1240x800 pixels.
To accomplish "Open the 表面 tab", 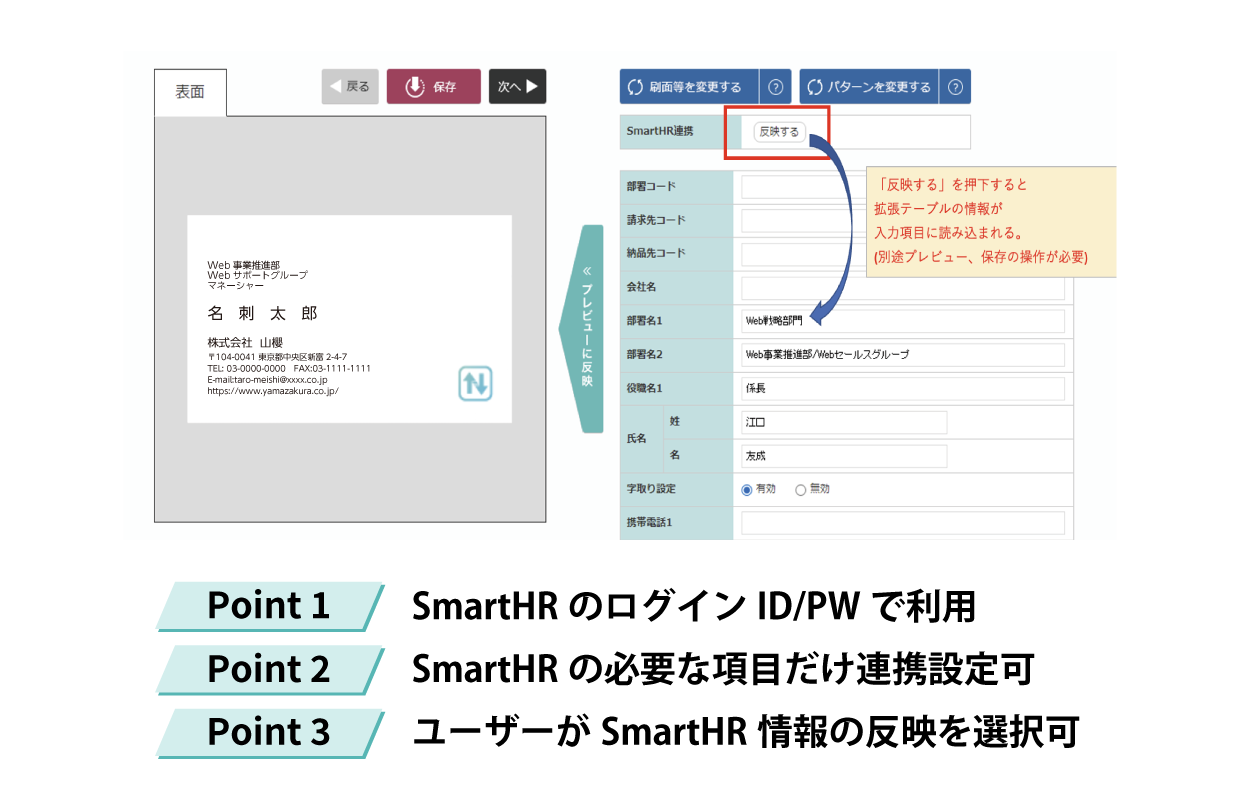I will coord(190,92).
